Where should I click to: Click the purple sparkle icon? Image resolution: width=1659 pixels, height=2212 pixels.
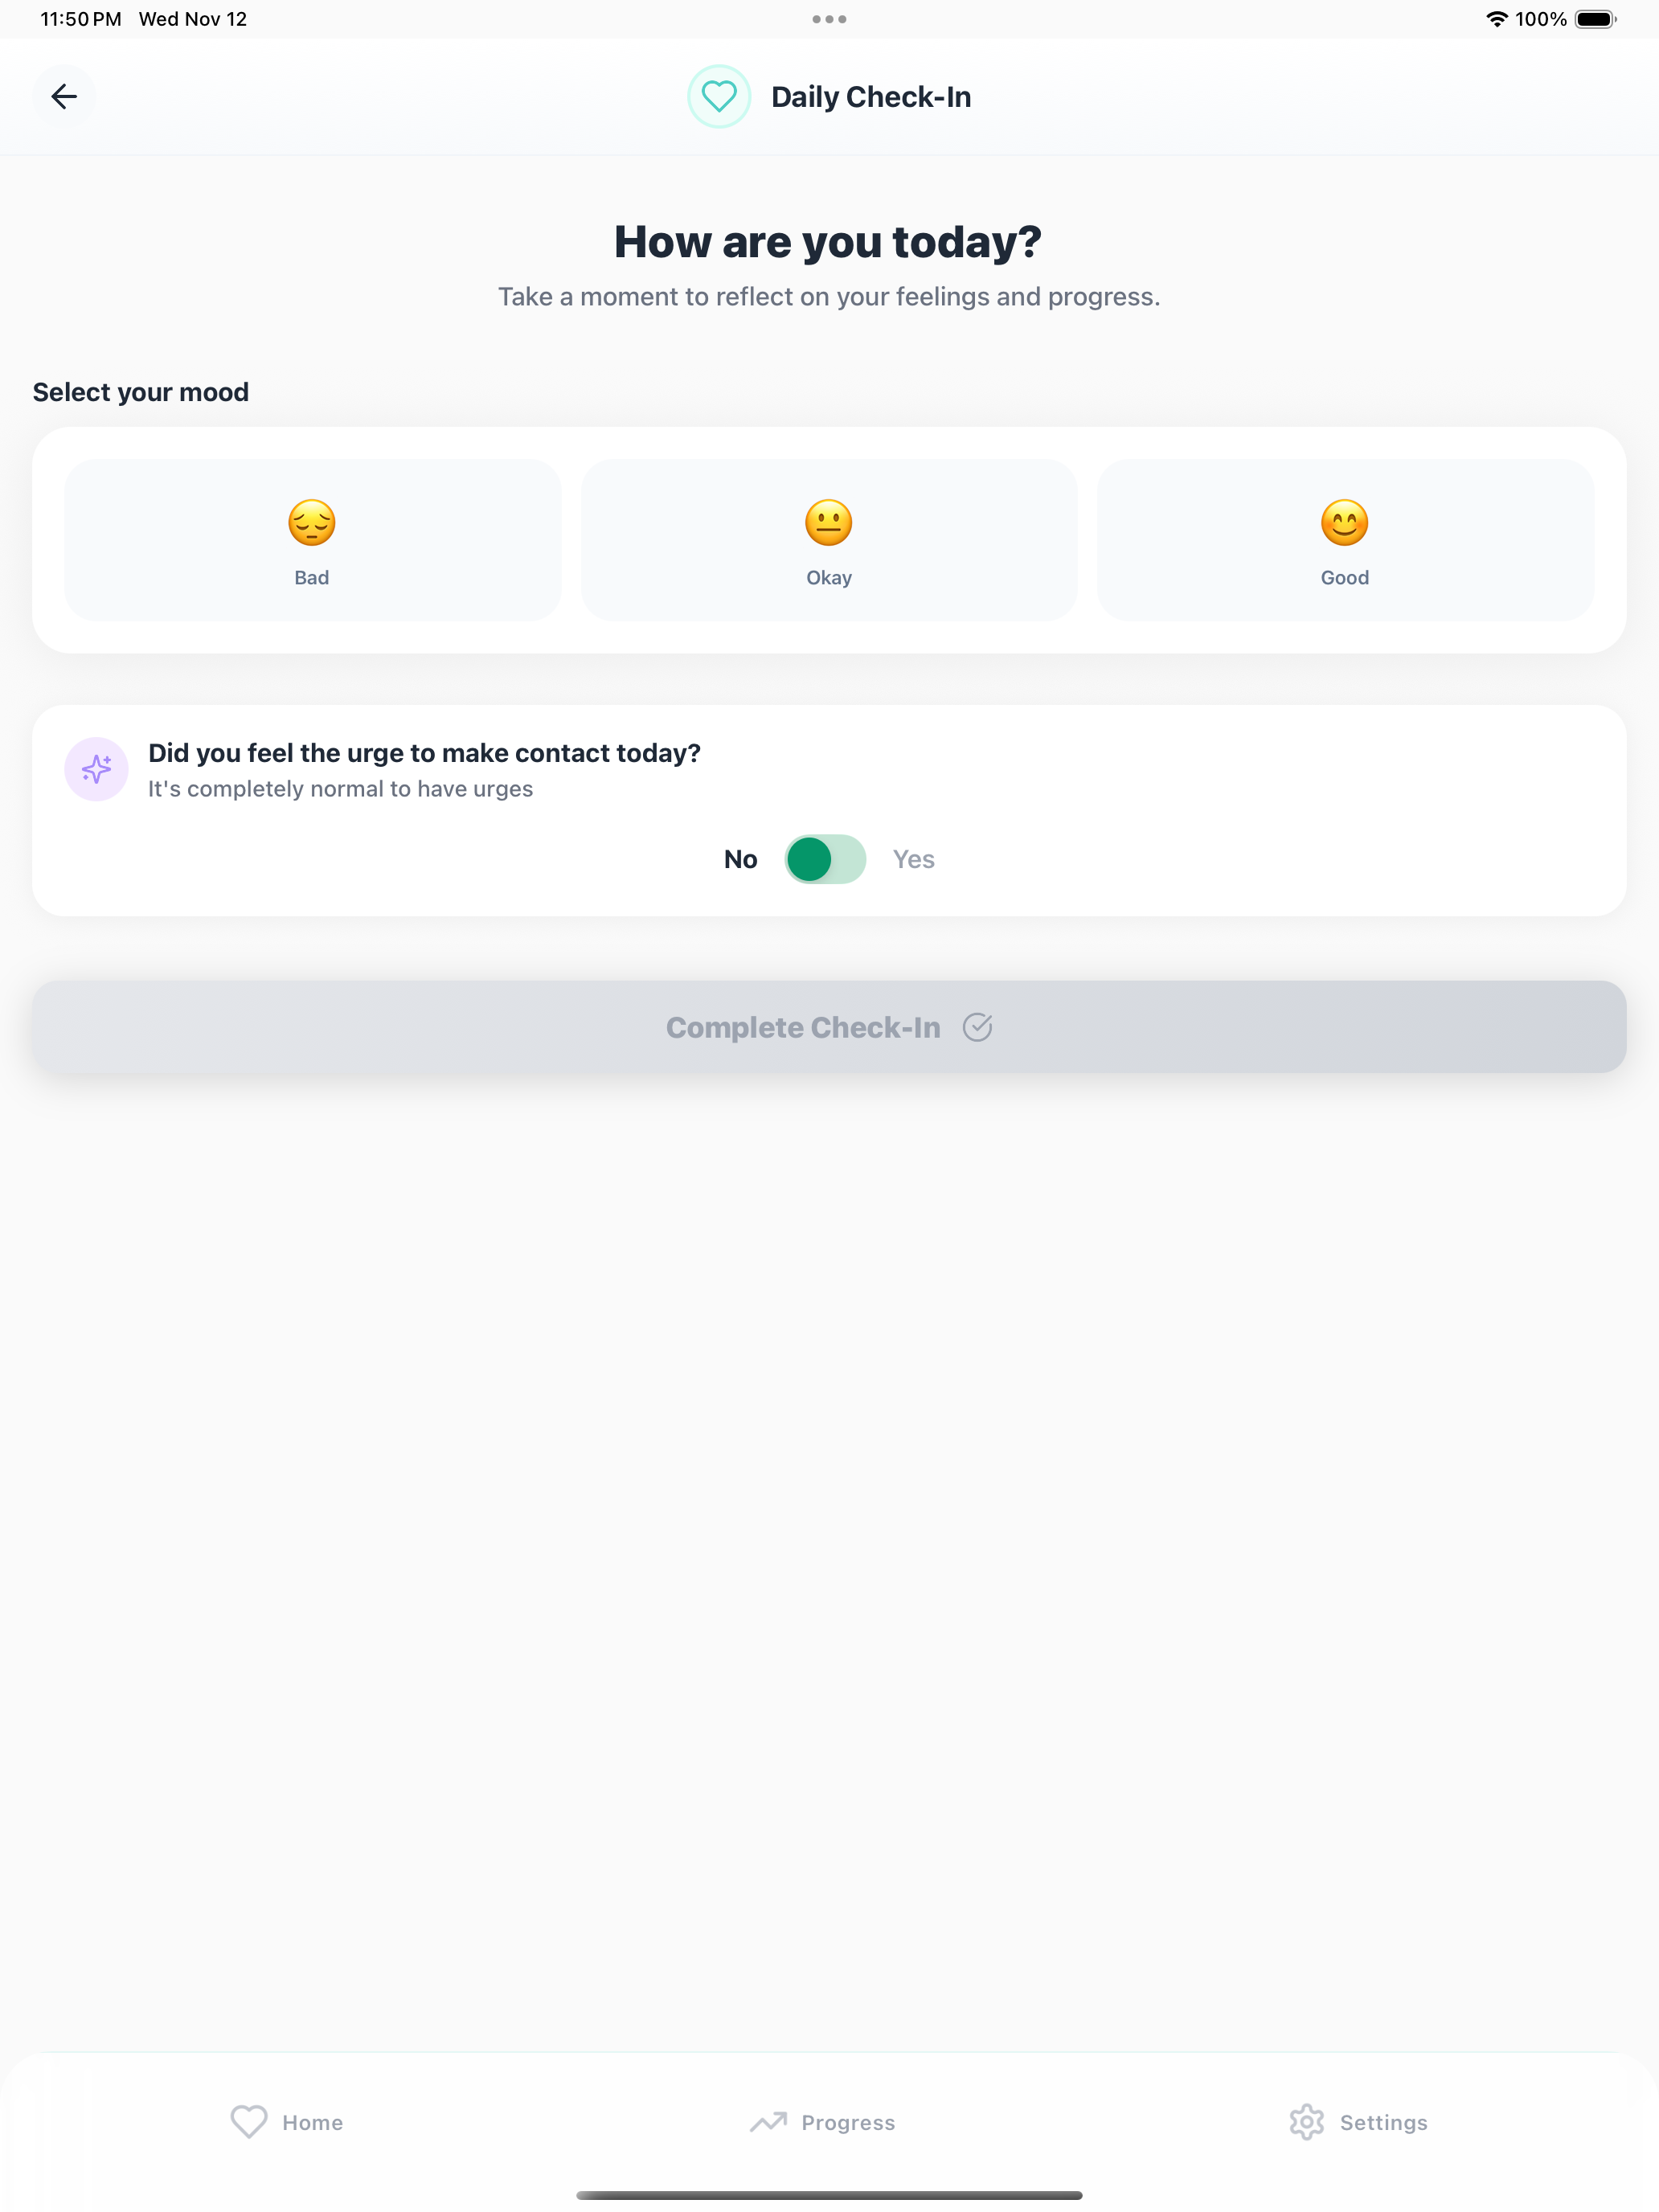[x=96, y=769]
